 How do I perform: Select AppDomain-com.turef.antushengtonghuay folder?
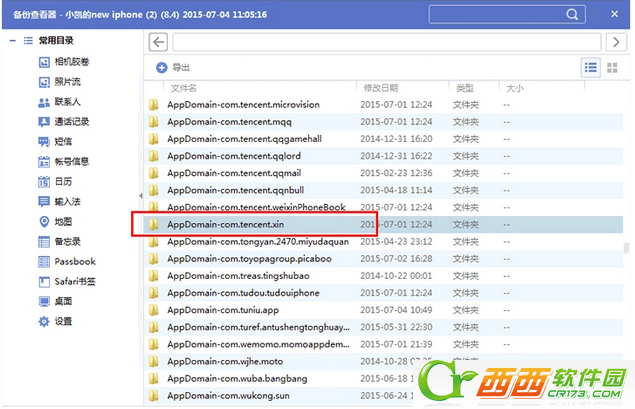click(x=383, y=327)
